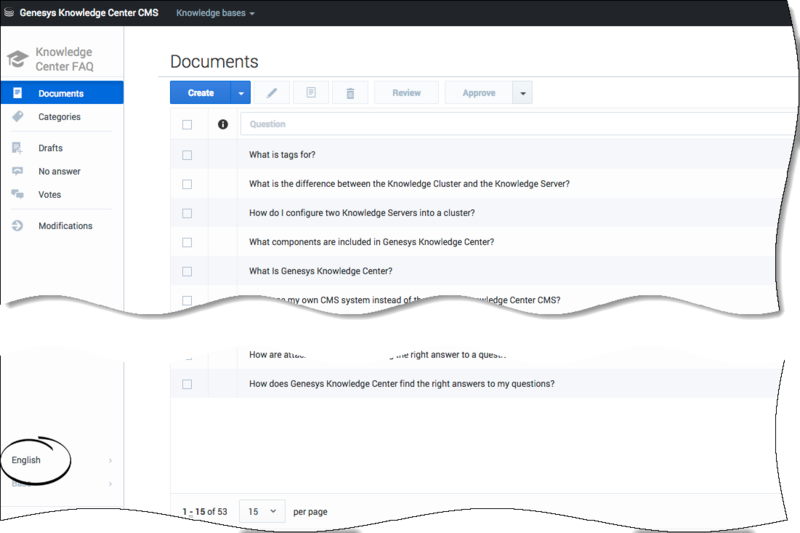Click the No answer speech bubble icon
Screen dimensions: 800x533
[17, 171]
